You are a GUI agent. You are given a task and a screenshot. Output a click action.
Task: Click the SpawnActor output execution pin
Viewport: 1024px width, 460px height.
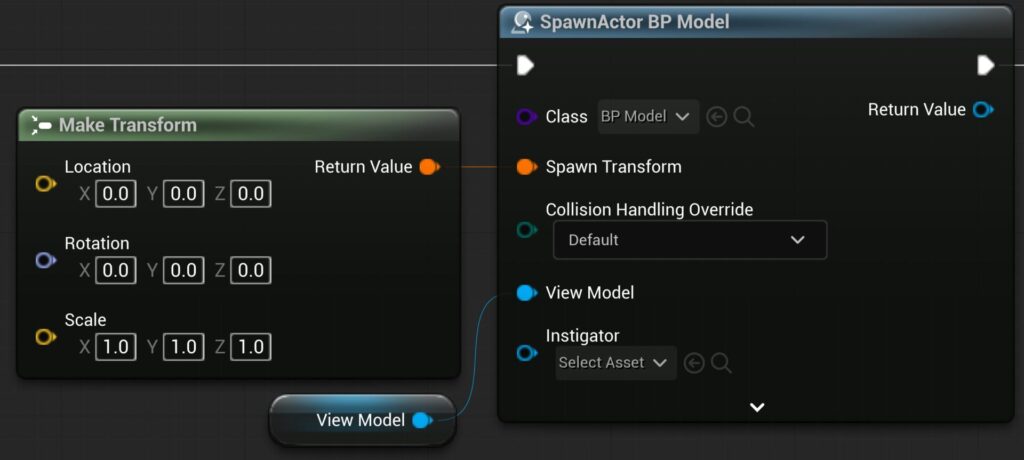[x=985, y=66]
